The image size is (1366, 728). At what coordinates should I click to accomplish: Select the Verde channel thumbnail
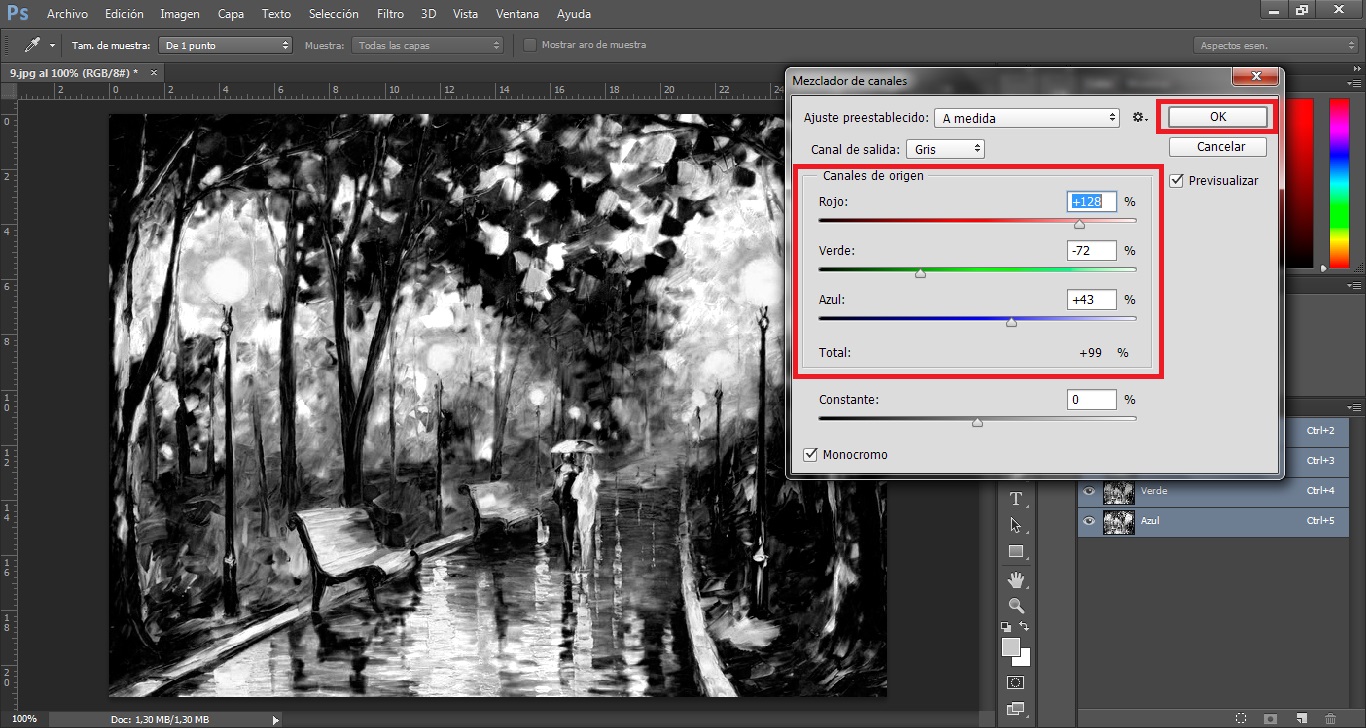click(1118, 491)
